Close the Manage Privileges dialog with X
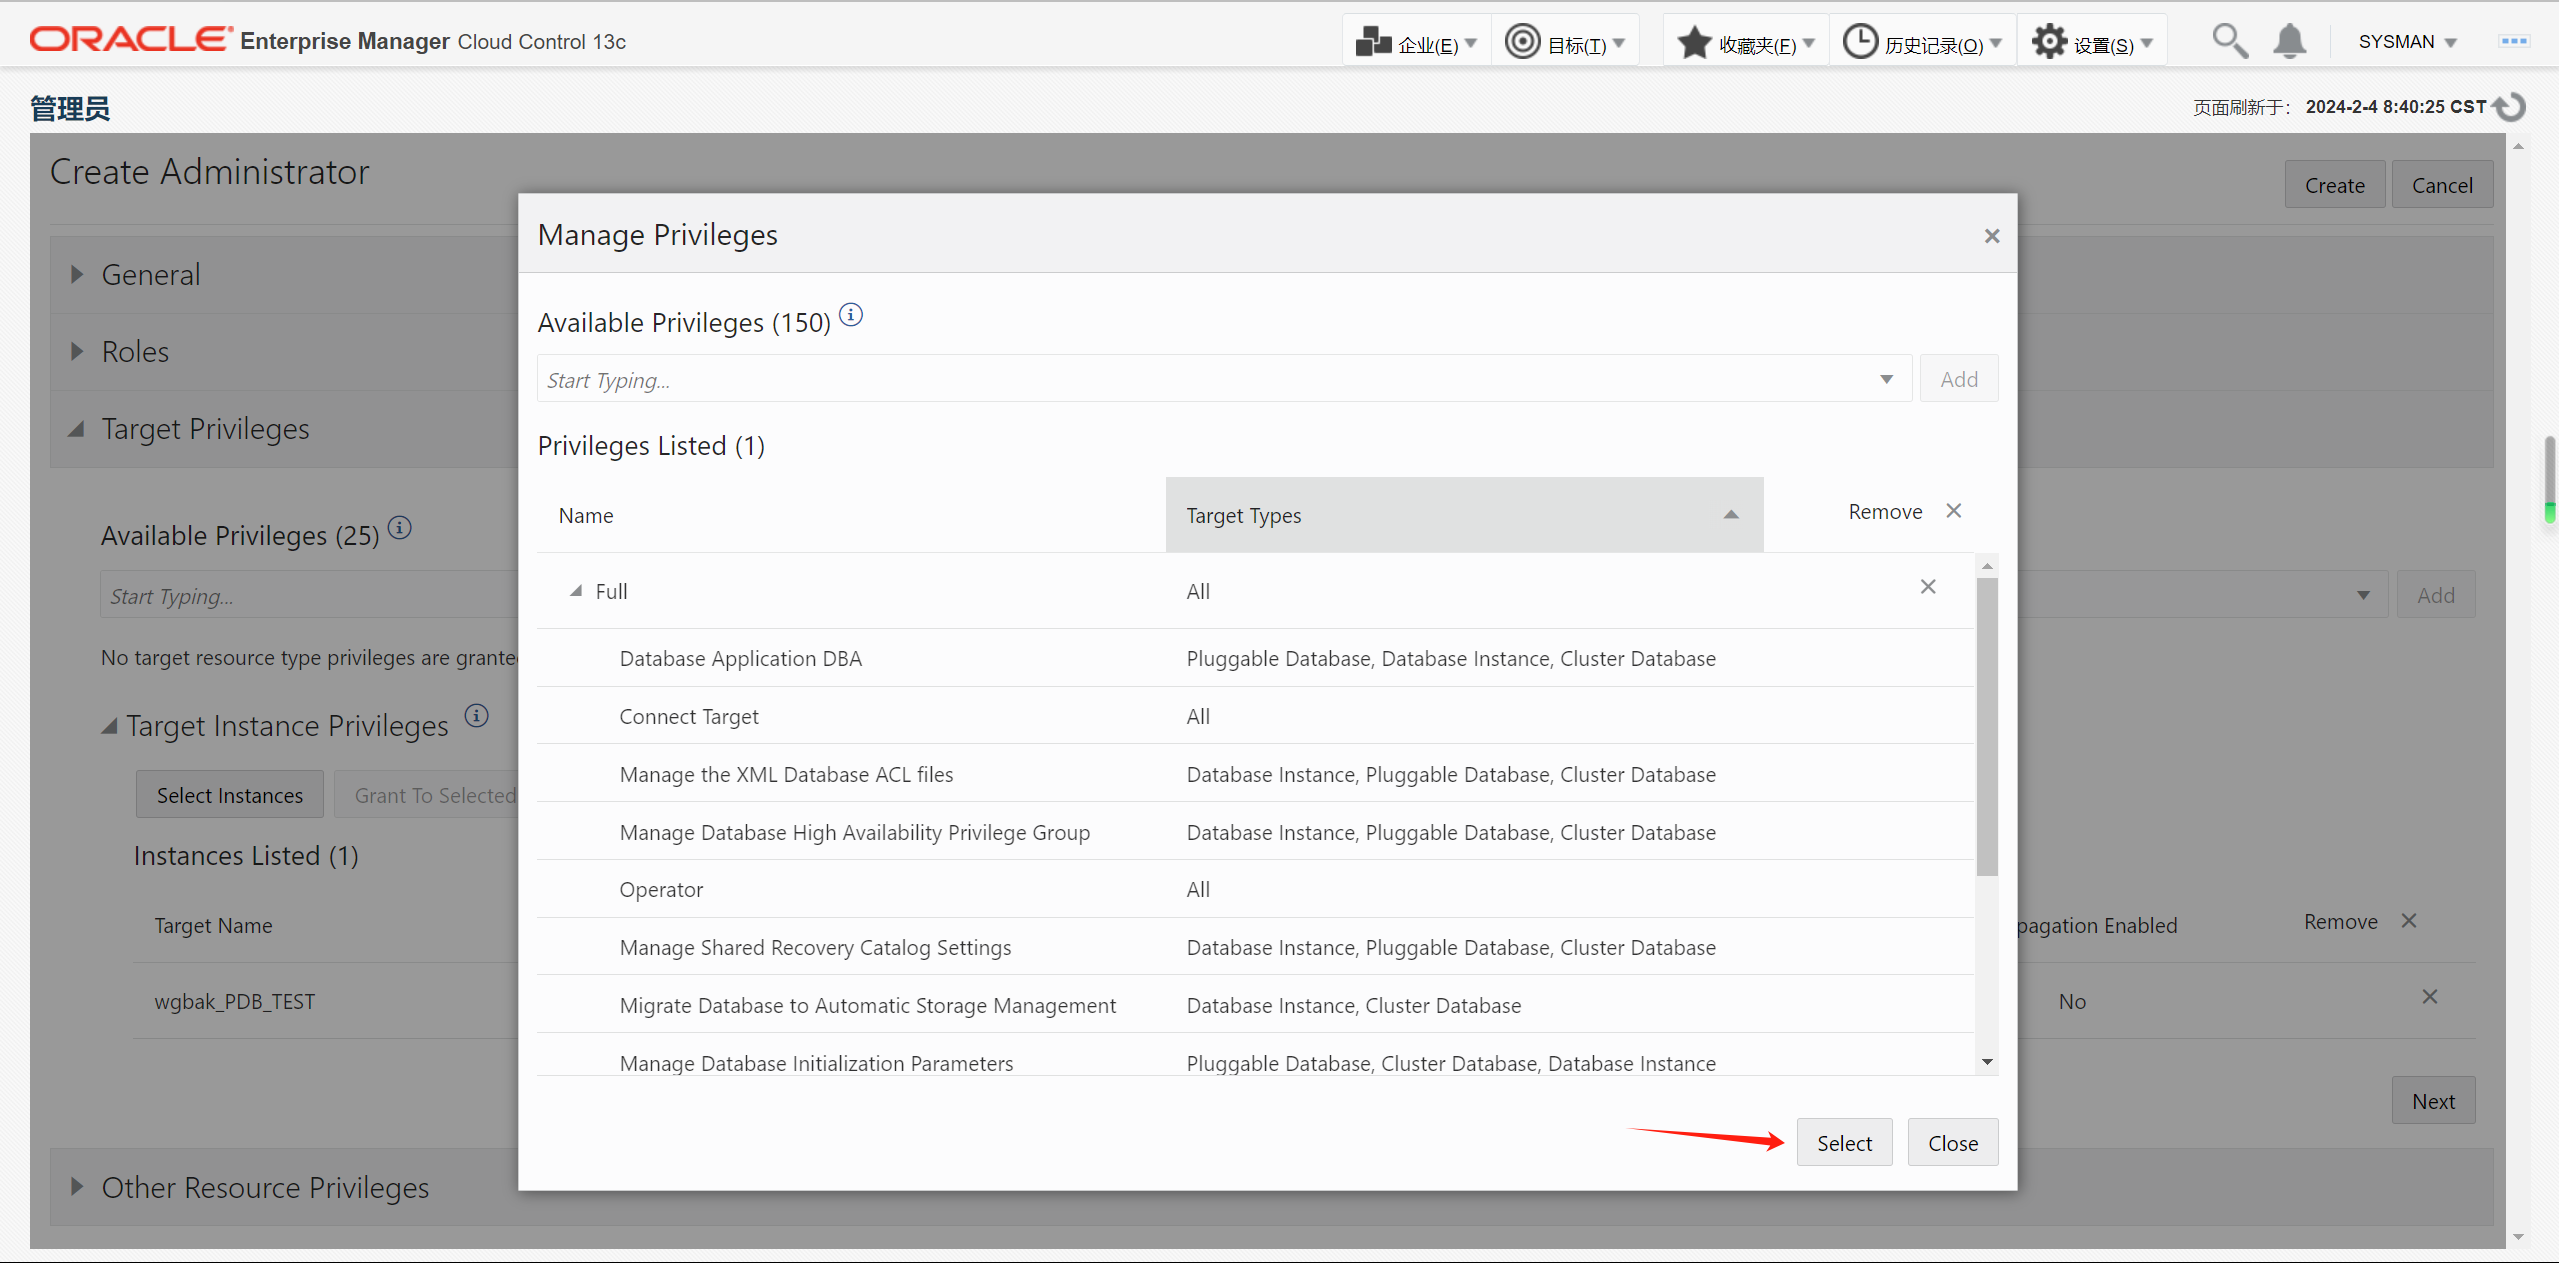The width and height of the screenshot is (2559, 1263). pyautogui.click(x=1991, y=236)
